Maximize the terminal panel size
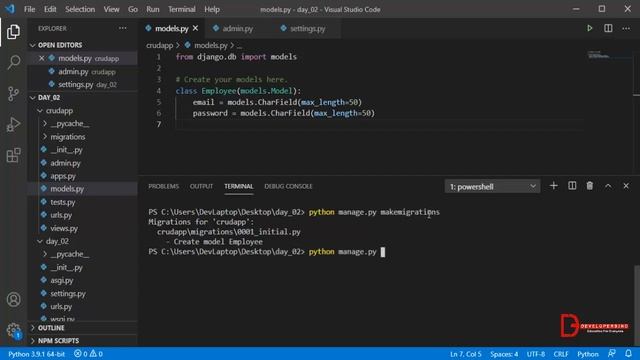The width and height of the screenshot is (640, 360). pyautogui.click(x=608, y=186)
